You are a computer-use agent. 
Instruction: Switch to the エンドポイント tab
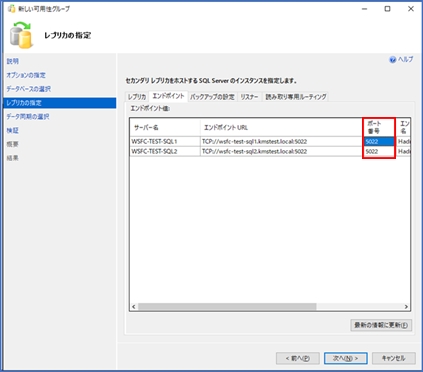[168, 96]
